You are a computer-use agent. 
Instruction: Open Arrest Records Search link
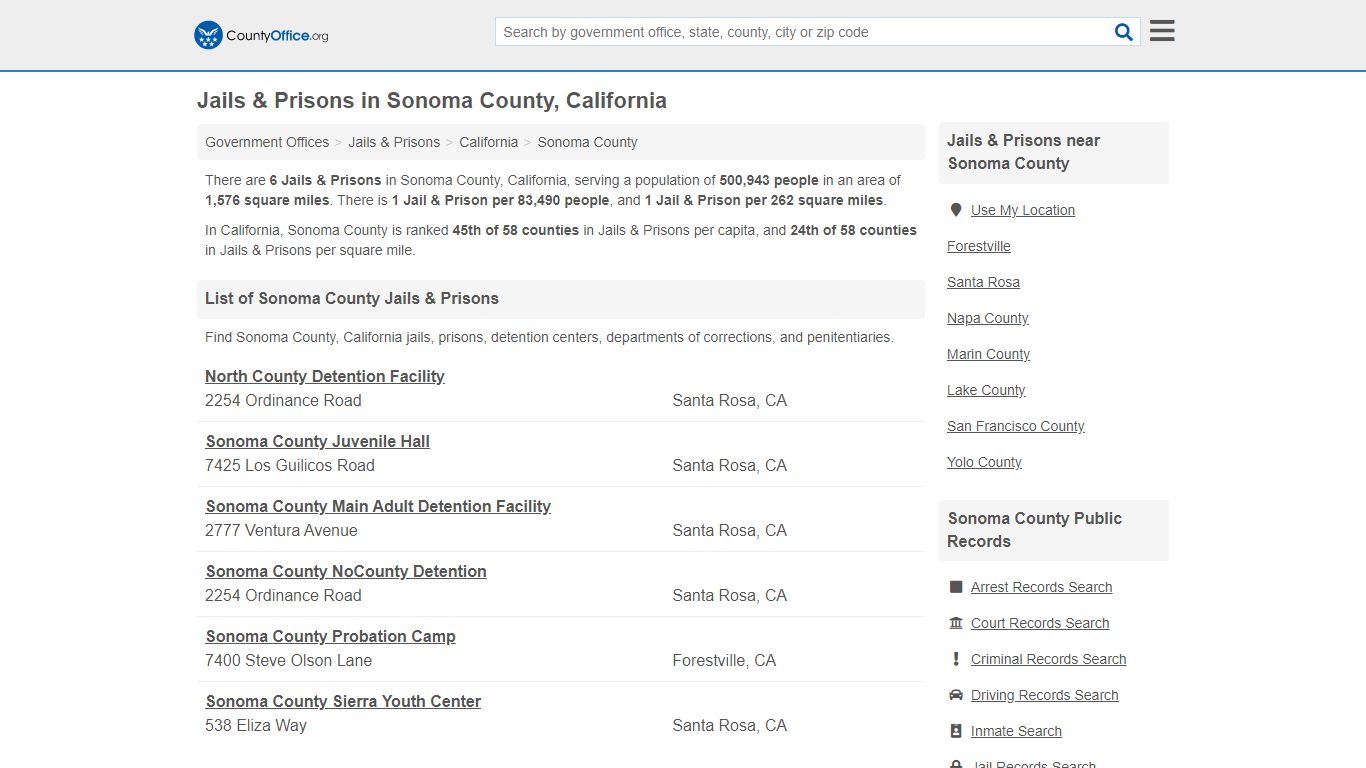click(x=1042, y=587)
